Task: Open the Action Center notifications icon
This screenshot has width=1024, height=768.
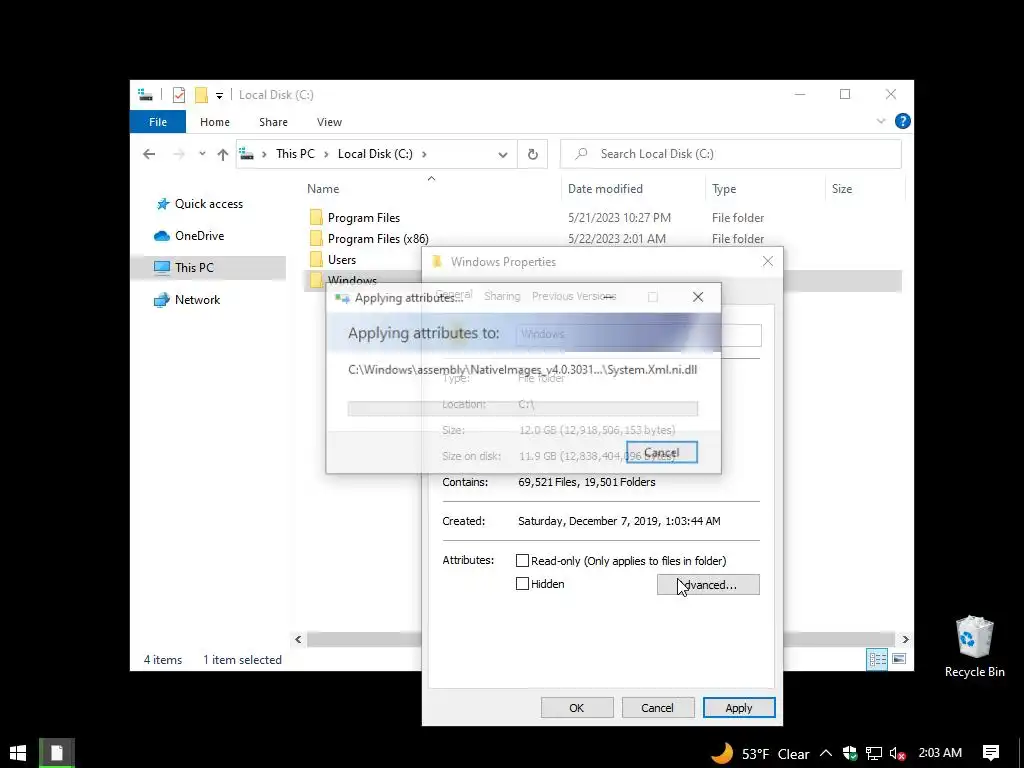Action: (x=991, y=753)
